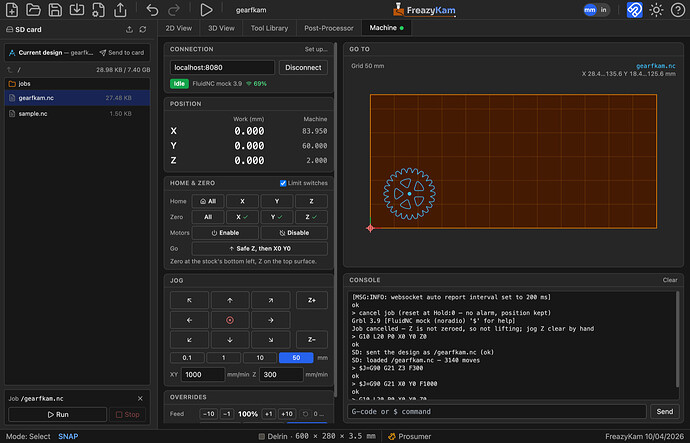Jog diagonally up-right
This screenshot has height=443, width=690.
point(271,300)
